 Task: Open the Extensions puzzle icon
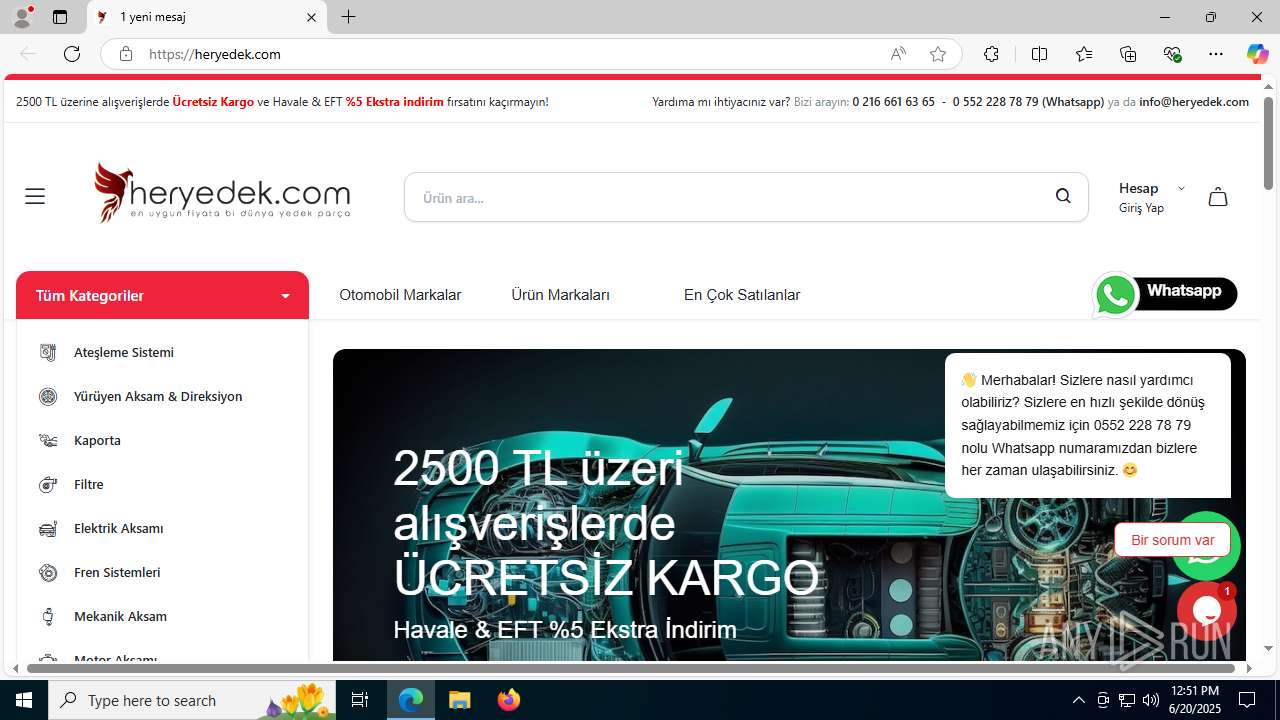pyautogui.click(x=991, y=54)
